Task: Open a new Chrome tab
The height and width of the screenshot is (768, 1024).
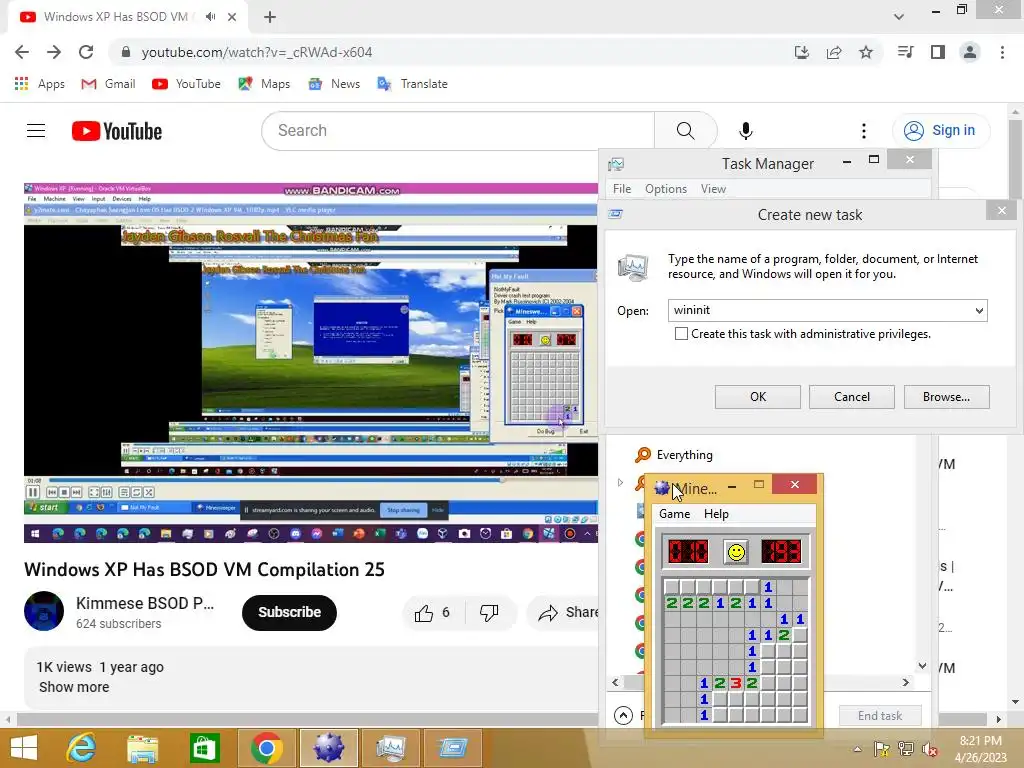Action: (x=270, y=17)
